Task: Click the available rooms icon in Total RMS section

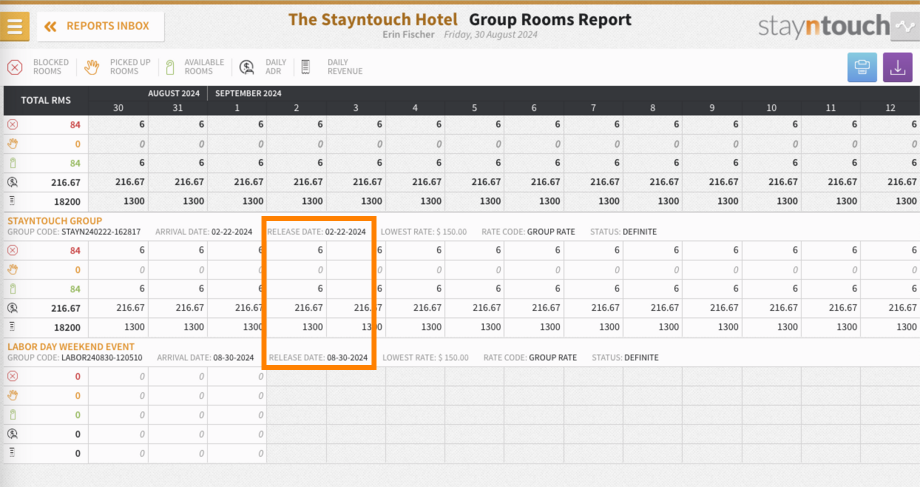Action: tap(12, 163)
